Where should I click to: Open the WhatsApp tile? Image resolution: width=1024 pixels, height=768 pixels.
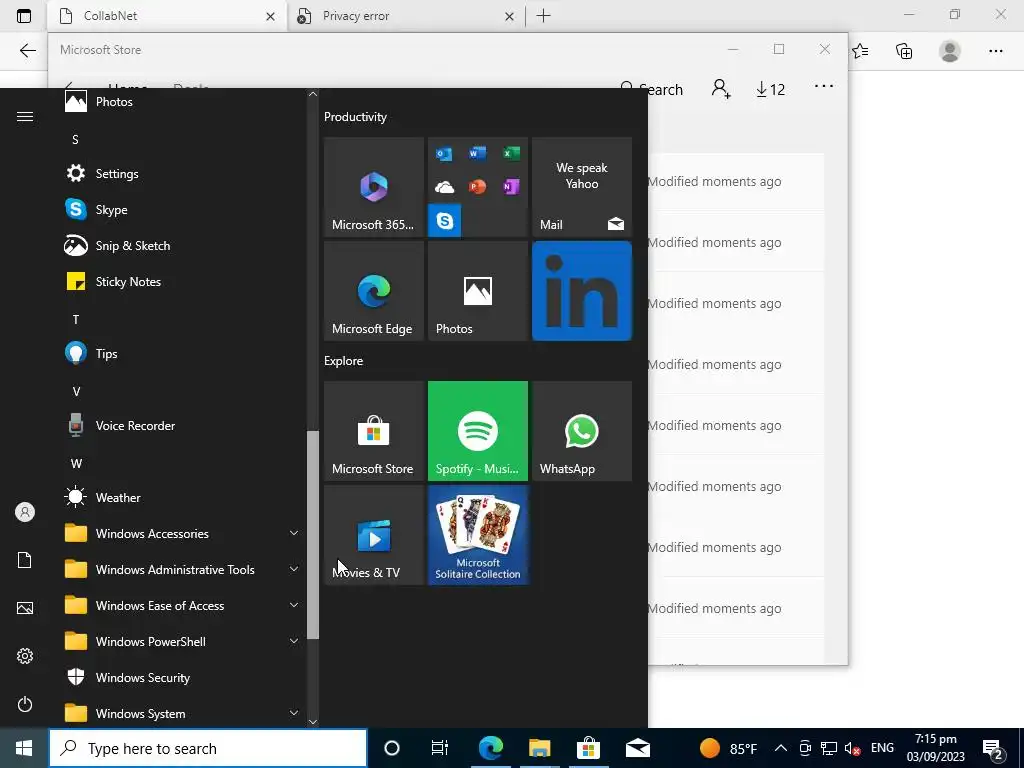coord(582,431)
